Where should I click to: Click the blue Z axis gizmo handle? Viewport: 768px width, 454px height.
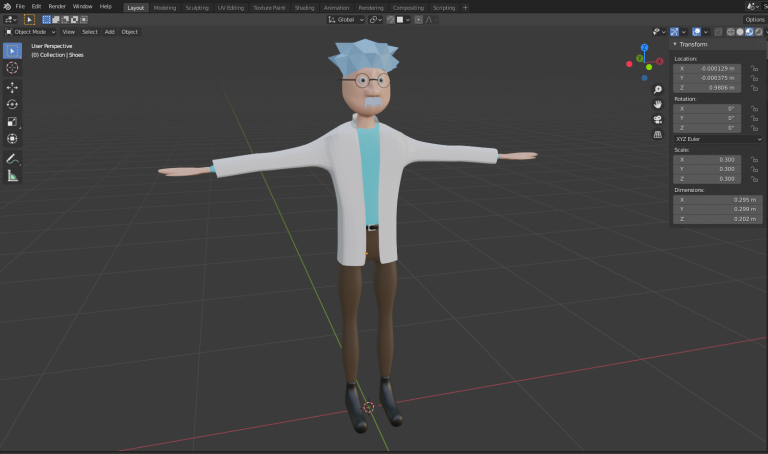coord(645,48)
